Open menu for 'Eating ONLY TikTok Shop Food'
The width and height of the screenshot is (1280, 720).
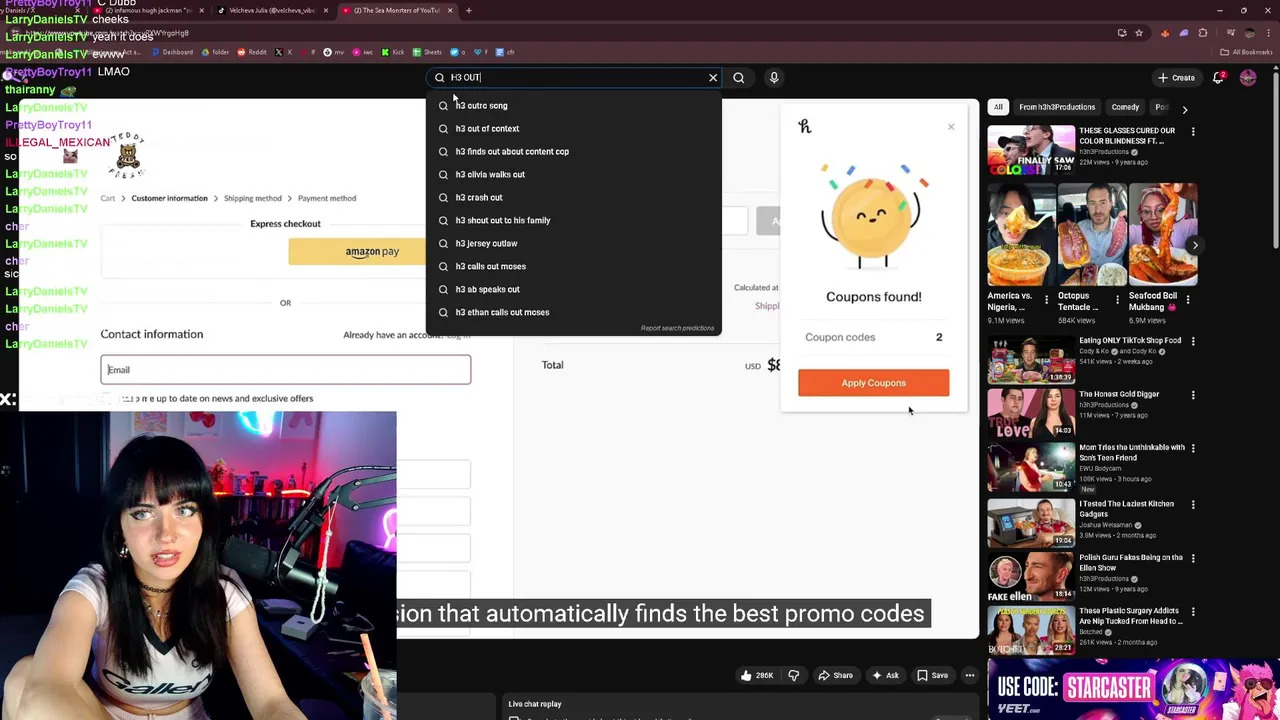1193,341
